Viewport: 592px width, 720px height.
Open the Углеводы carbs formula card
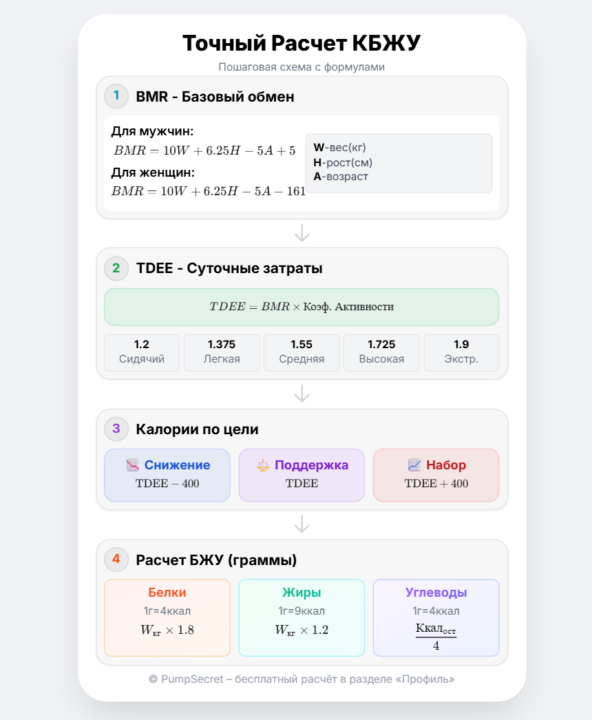436,618
